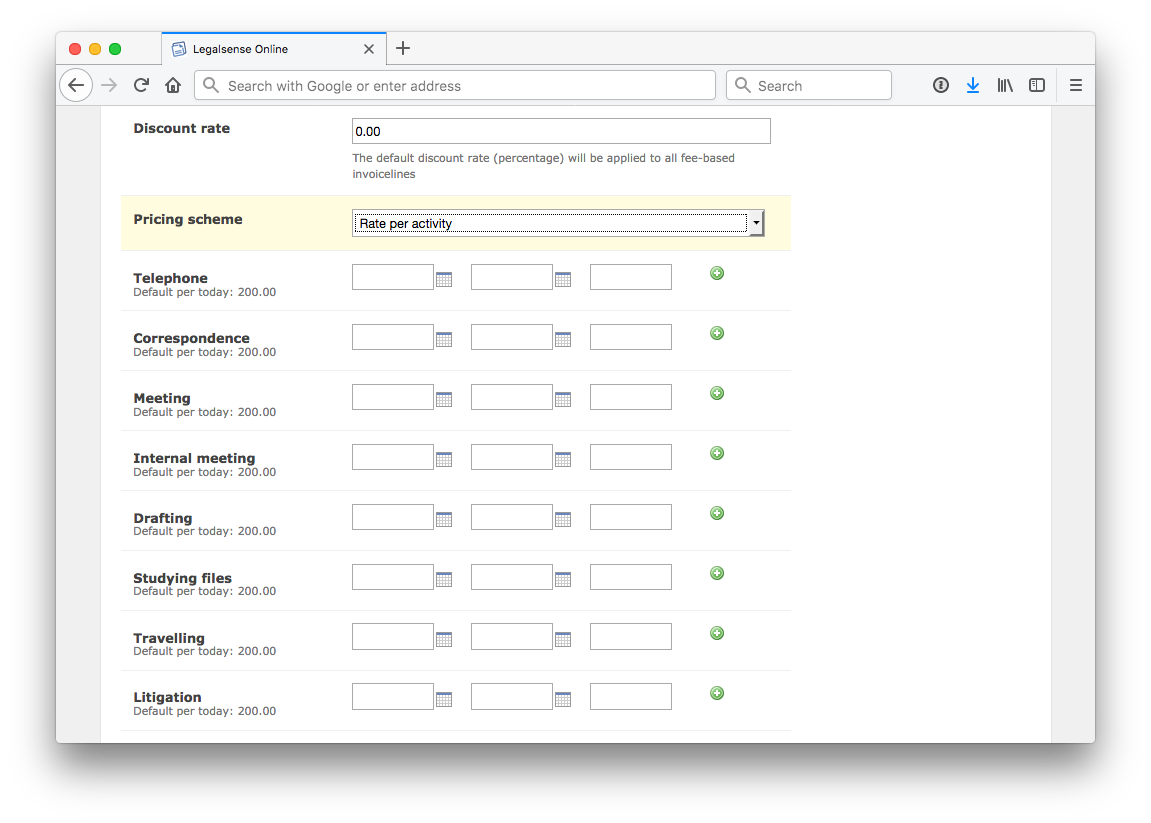Viewport: 1151px width, 823px height.
Task: Open second calendar picker in Internal meeting row
Action: point(562,460)
